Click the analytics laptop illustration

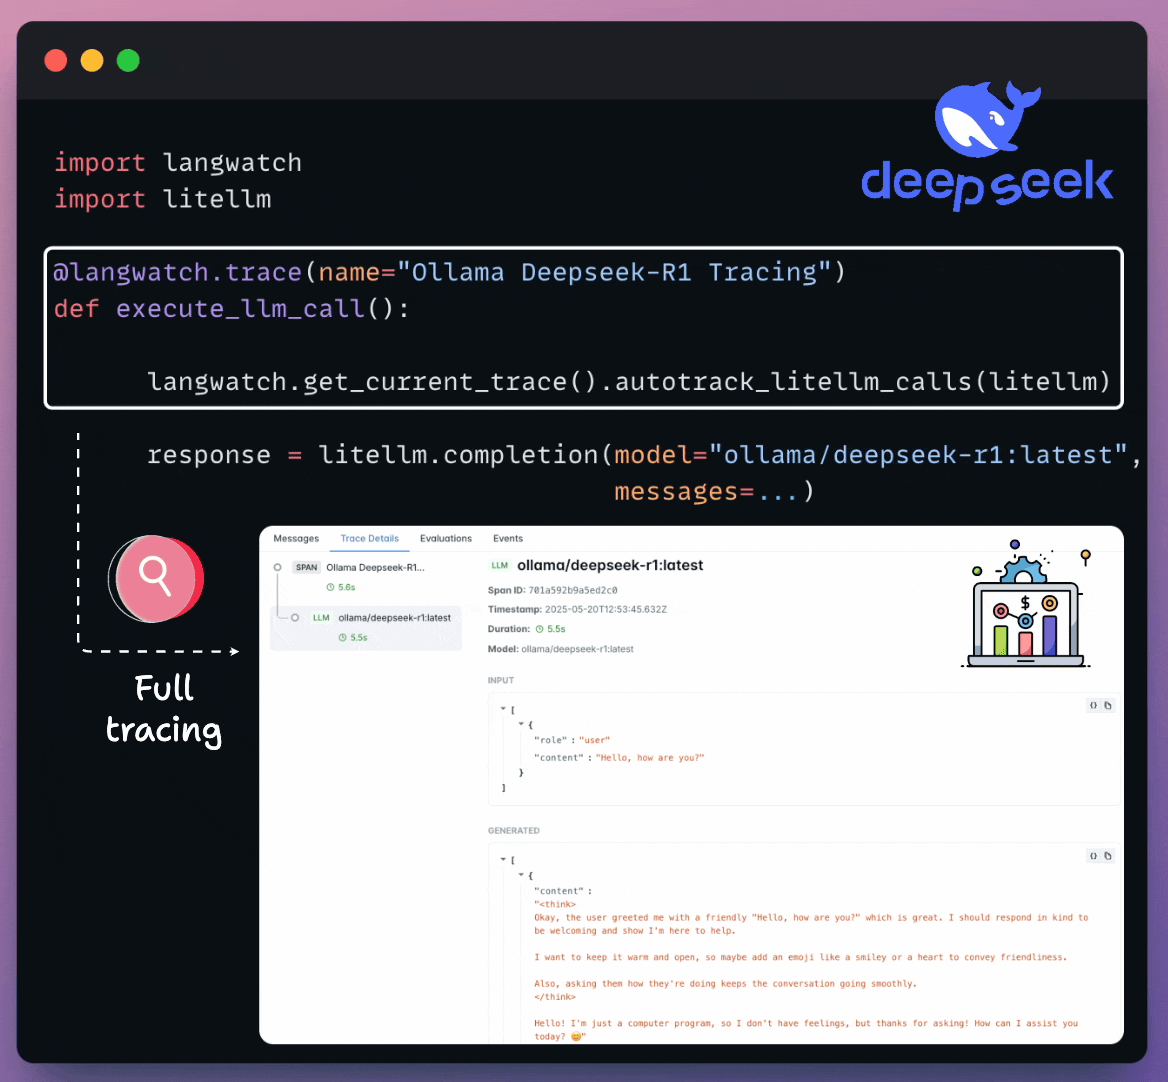tap(1027, 604)
